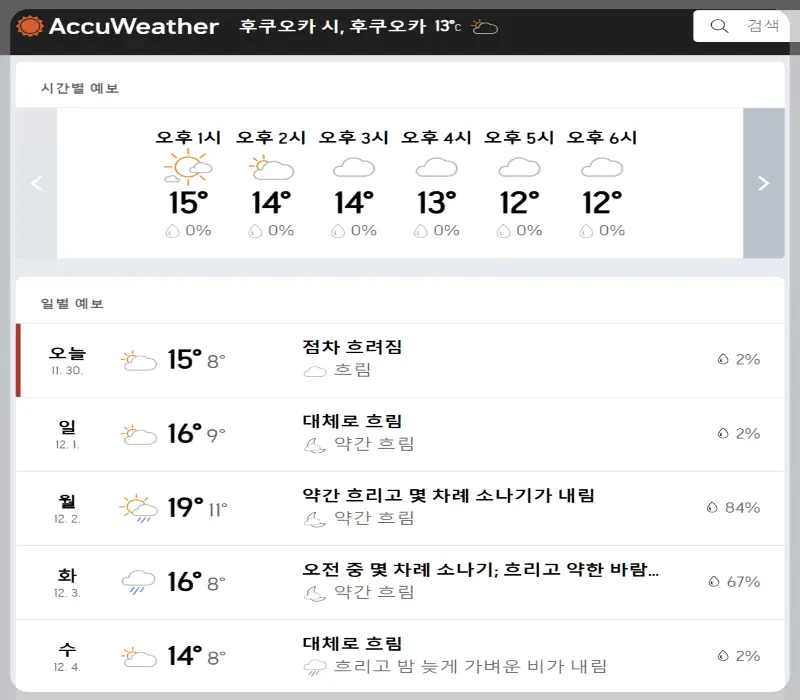
Task: Click the 오늘 row daytime weather icon
Action: pyautogui.click(x=139, y=361)
